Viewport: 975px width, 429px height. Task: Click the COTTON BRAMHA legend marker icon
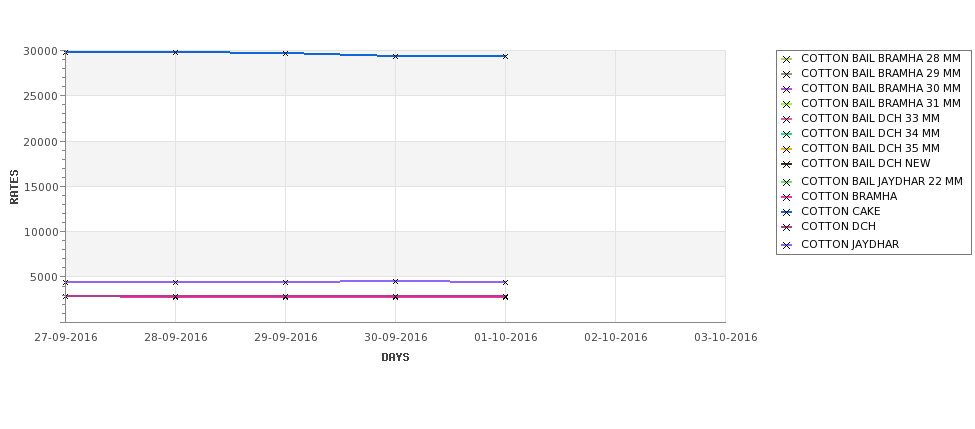[x=787, y=197]
